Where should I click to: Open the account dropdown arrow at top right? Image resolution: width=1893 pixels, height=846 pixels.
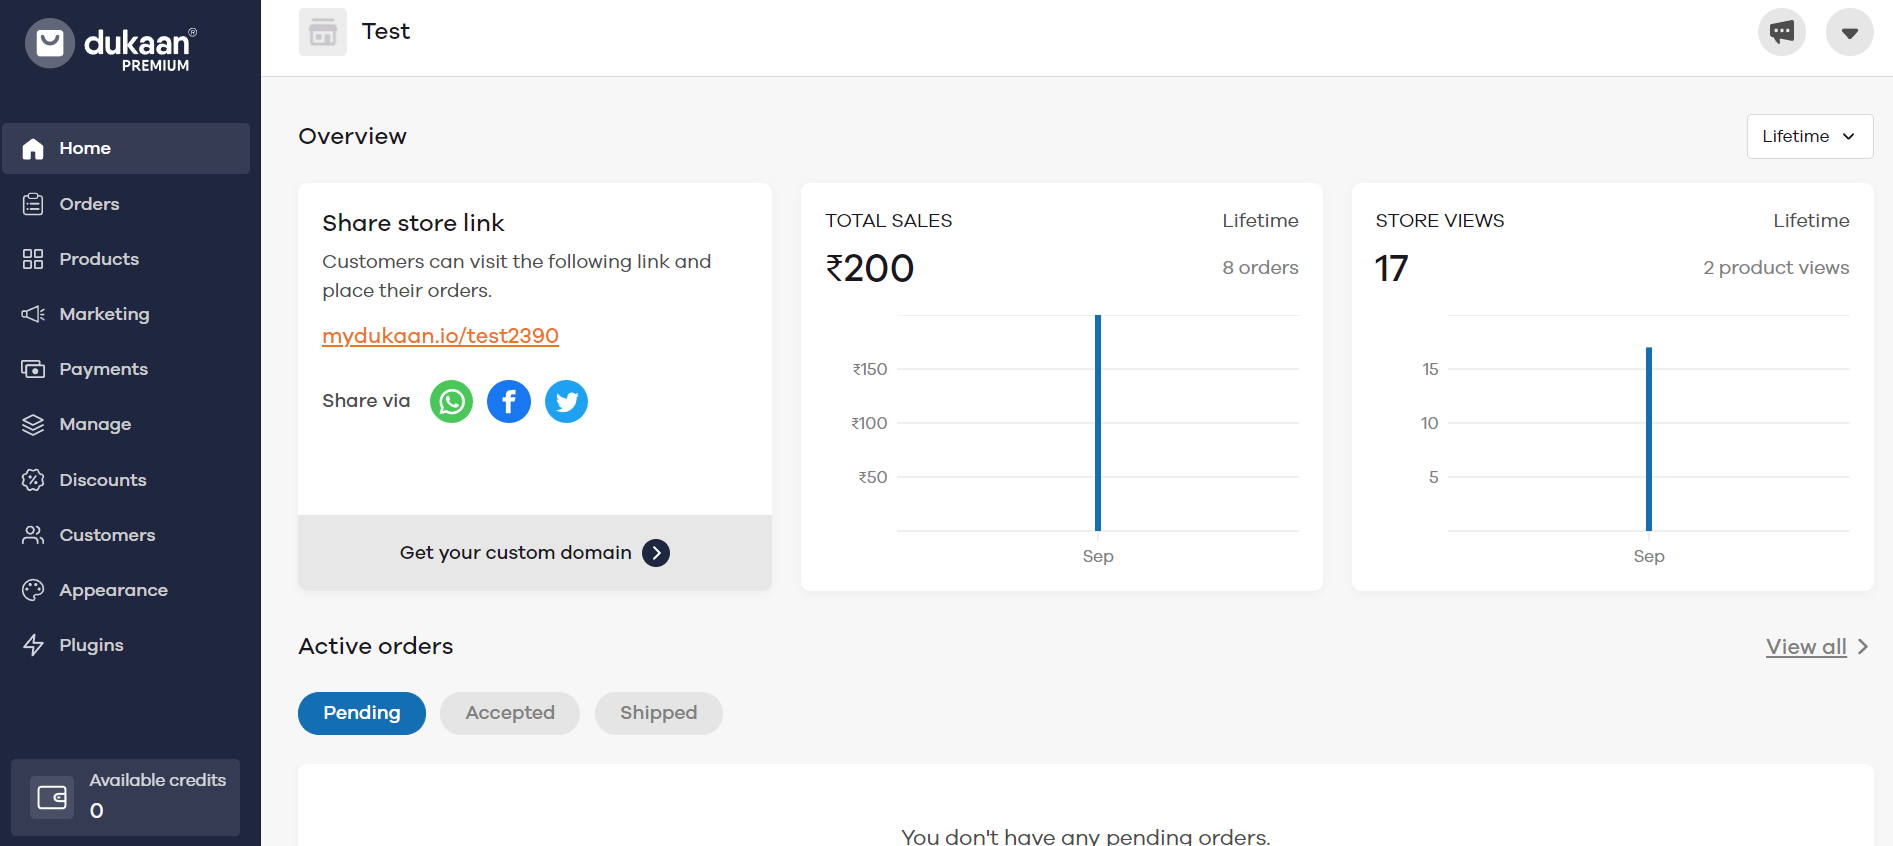(1850, 32)
